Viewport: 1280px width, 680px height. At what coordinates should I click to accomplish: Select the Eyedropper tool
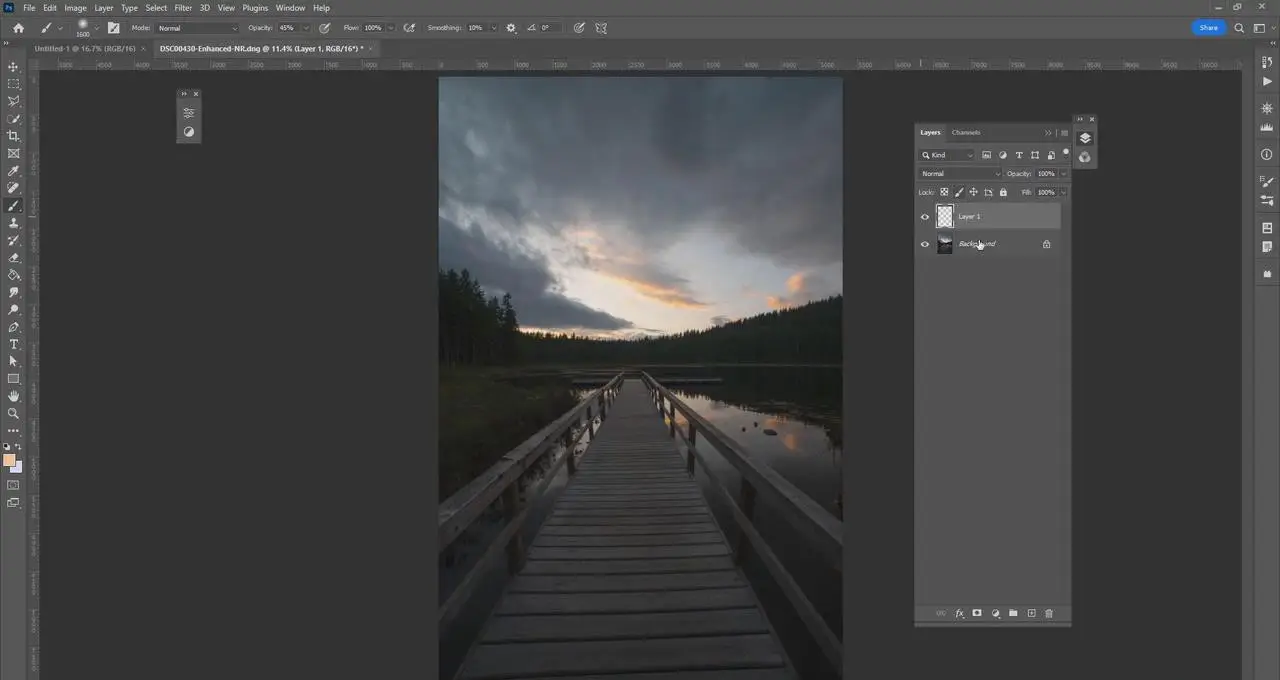click(13, 171)
